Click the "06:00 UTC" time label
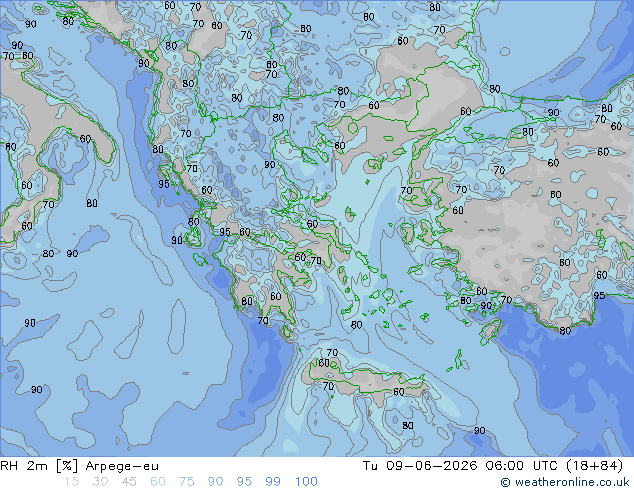This screenshot has height=490, width=634. (x=521, y=466)
